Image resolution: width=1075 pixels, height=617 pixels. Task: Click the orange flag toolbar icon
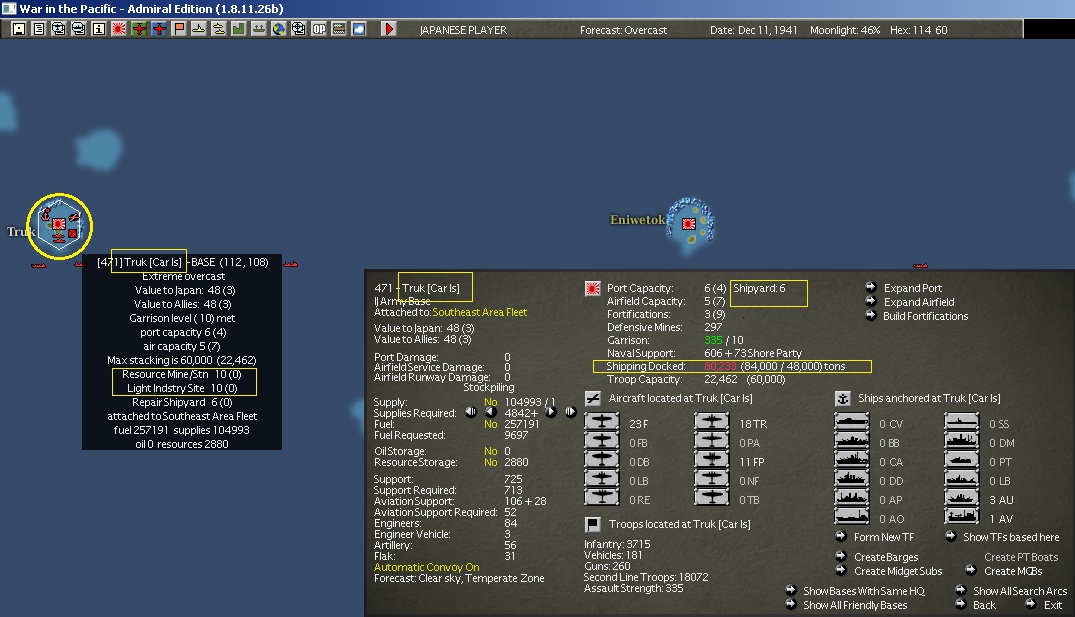[178, 29]
